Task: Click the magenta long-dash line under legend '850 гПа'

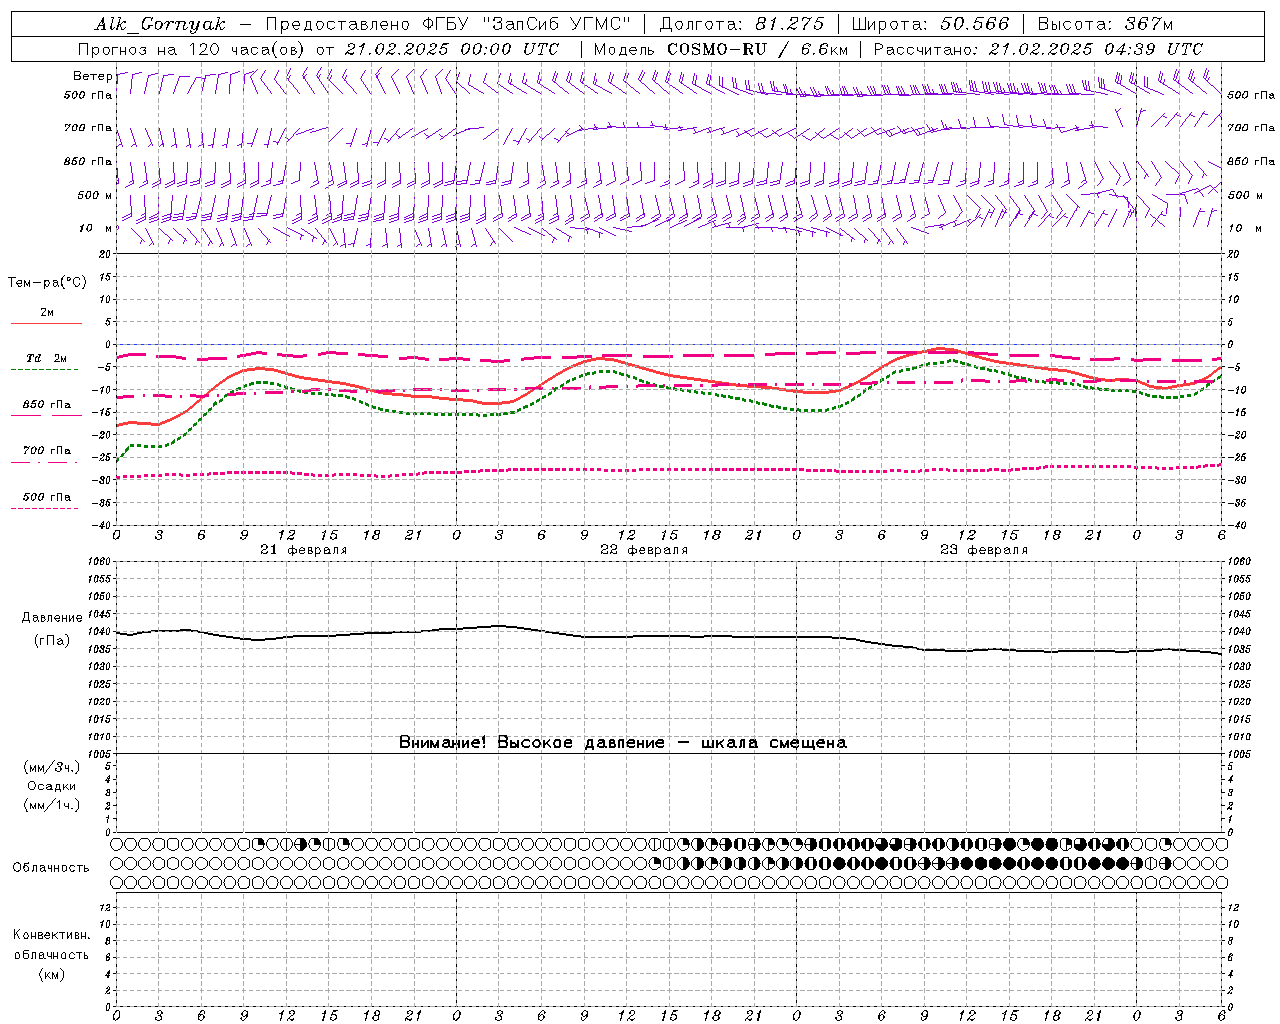Action: 46,416
